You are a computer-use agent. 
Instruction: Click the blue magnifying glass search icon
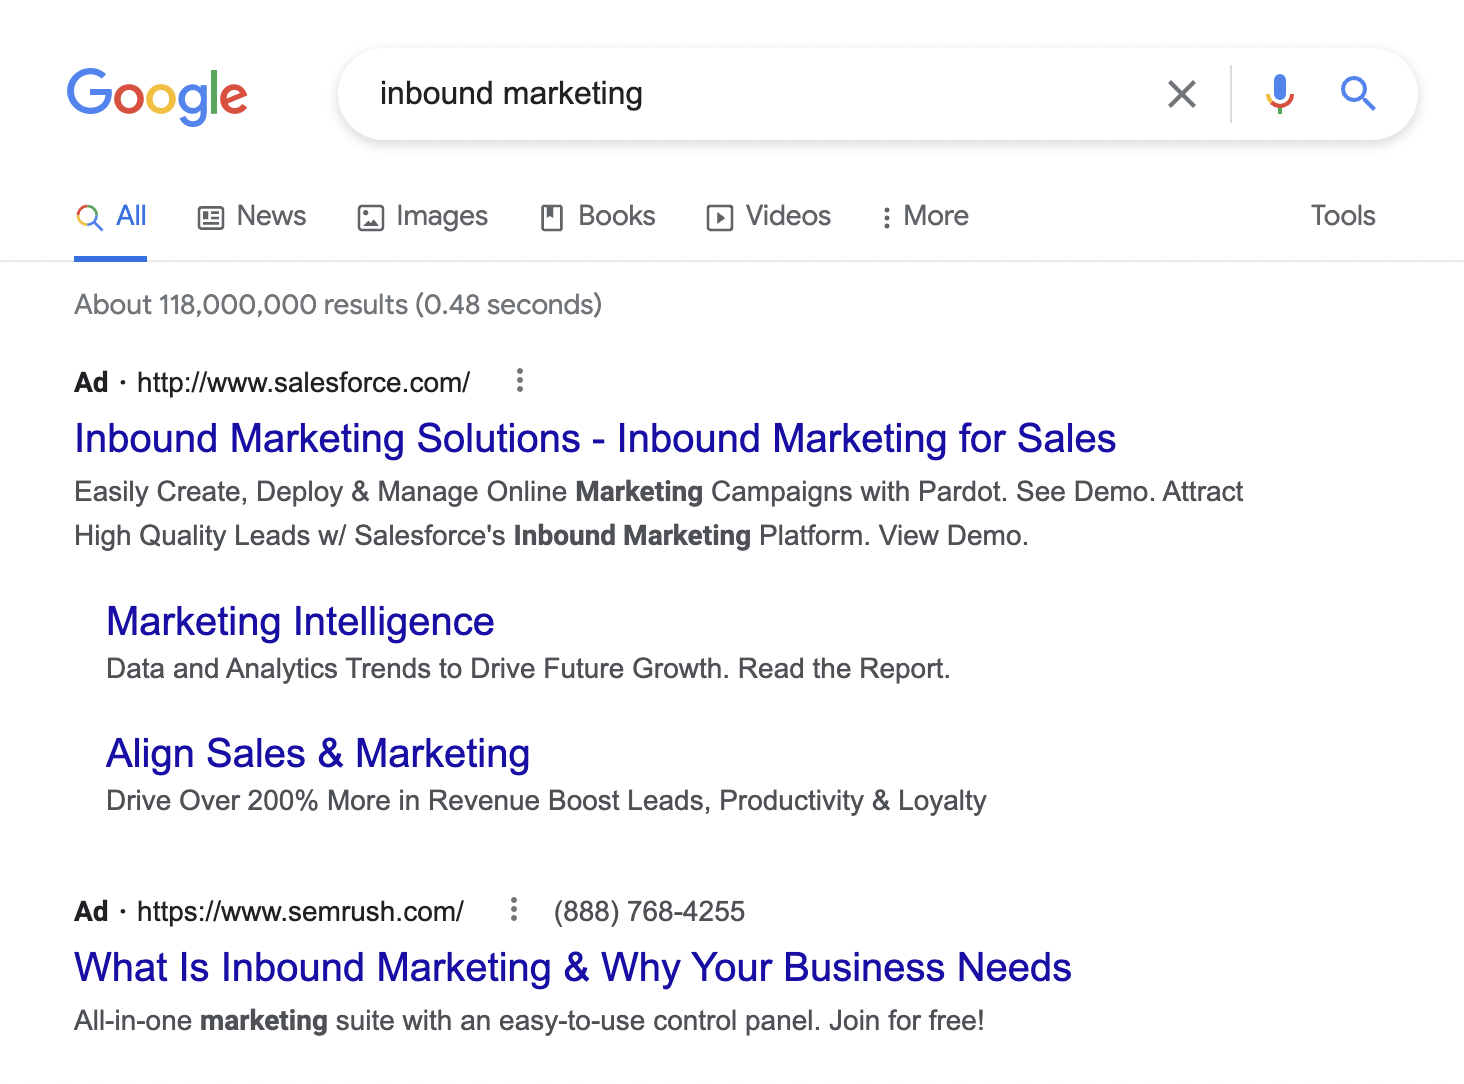(x=1358, y=94)
